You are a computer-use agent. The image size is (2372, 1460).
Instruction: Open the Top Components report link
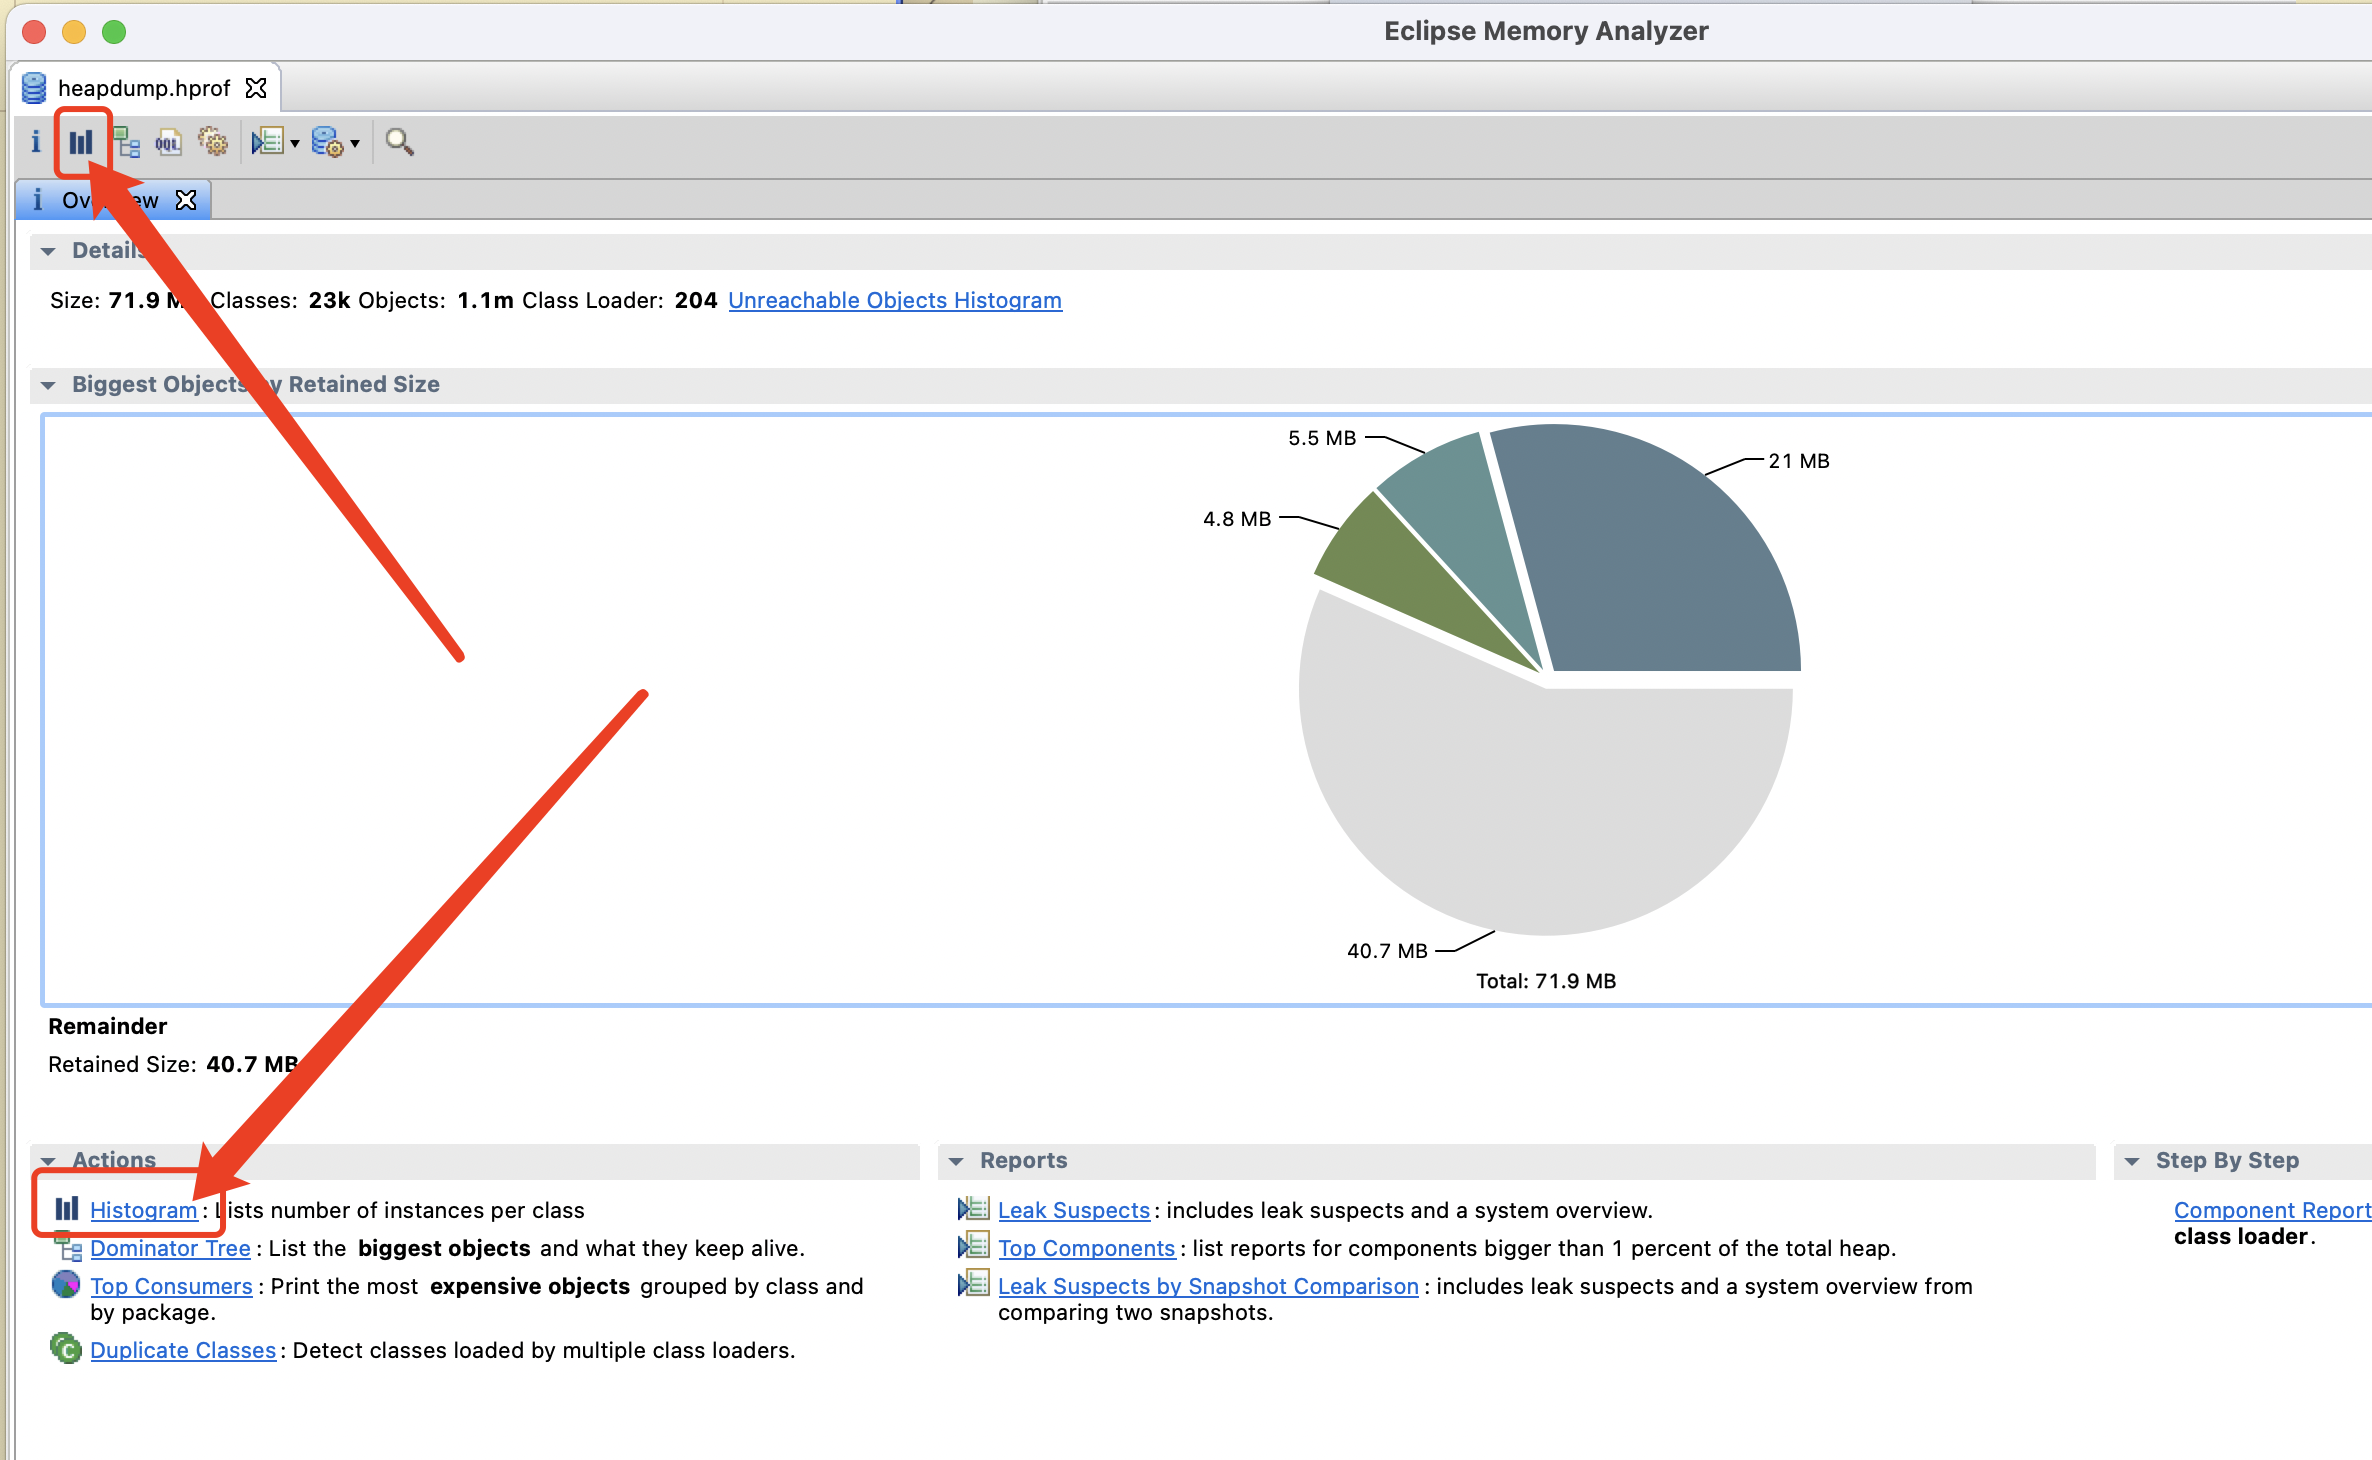[1086, 1248]
